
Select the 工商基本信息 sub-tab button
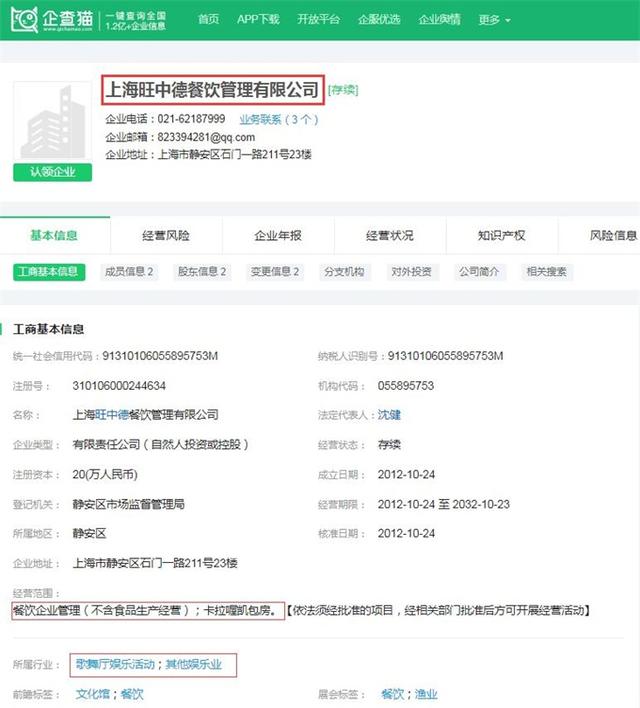point(49,272)
